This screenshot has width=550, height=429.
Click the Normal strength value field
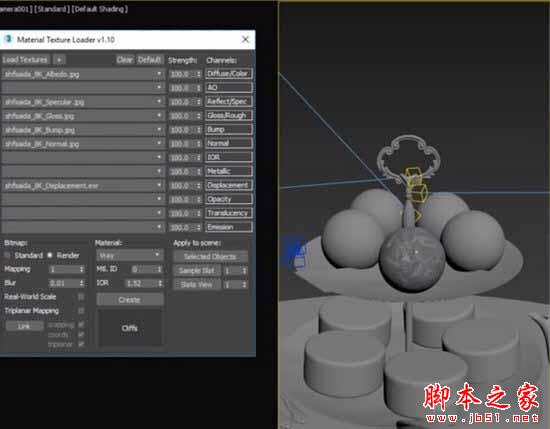(x=182, y=144)
